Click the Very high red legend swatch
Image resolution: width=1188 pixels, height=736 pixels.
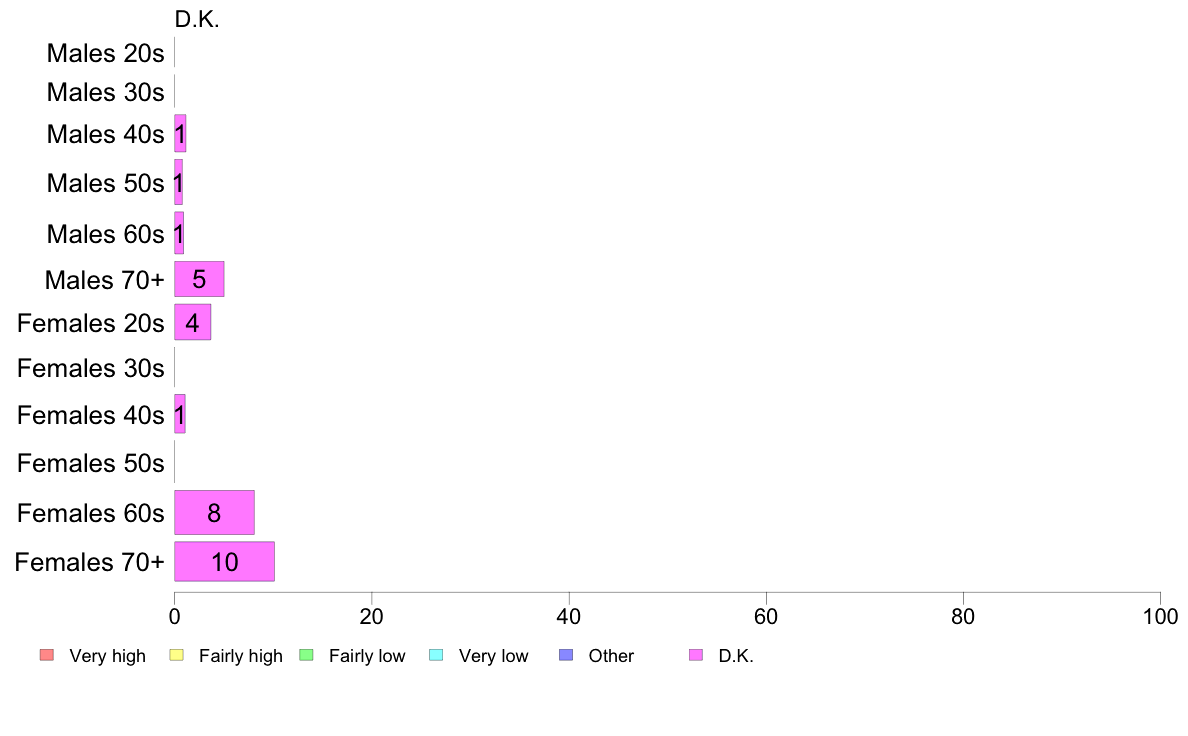pos(47,655)
